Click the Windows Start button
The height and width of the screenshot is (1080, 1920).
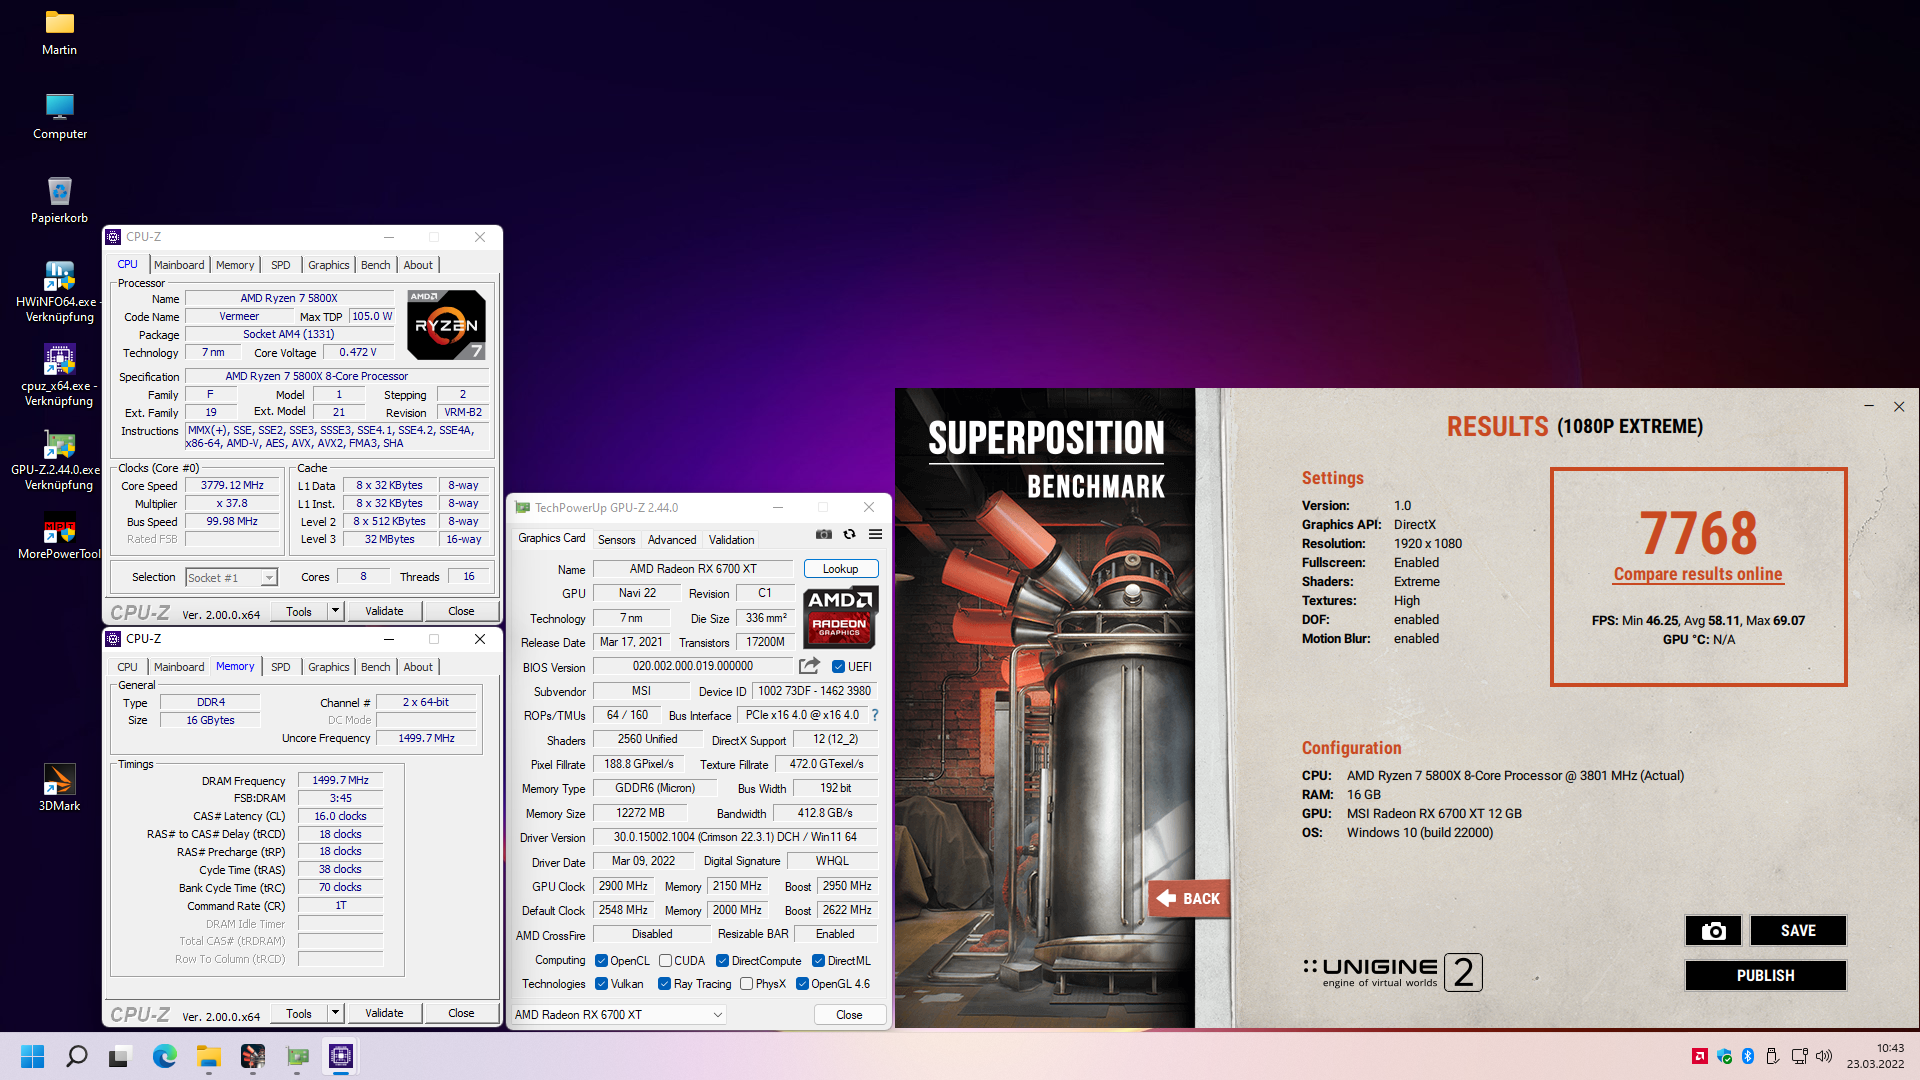32,1056
